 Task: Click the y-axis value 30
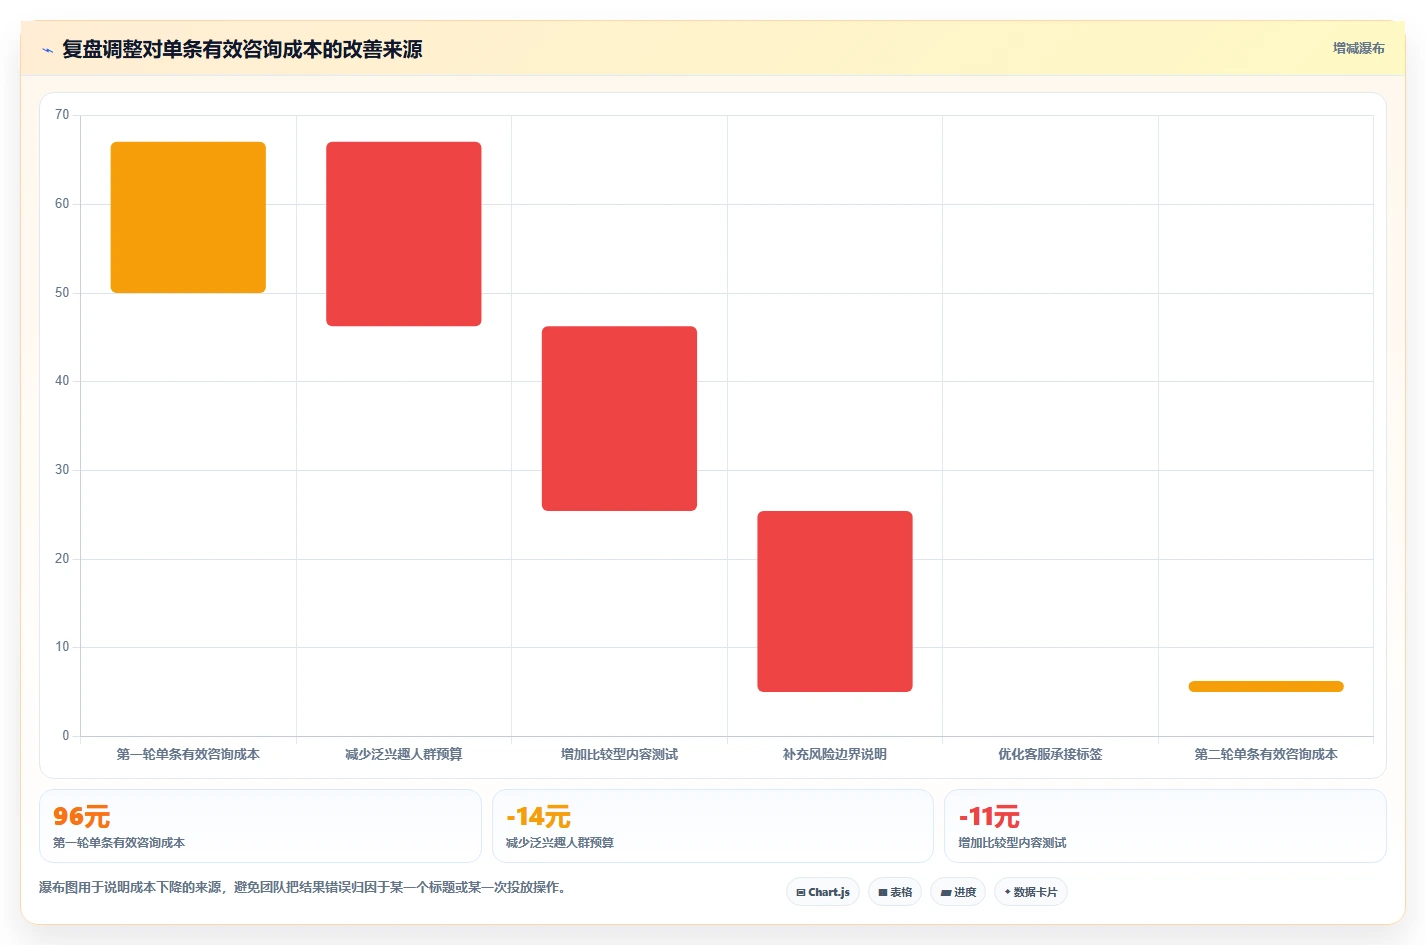[x=62, y=470]
